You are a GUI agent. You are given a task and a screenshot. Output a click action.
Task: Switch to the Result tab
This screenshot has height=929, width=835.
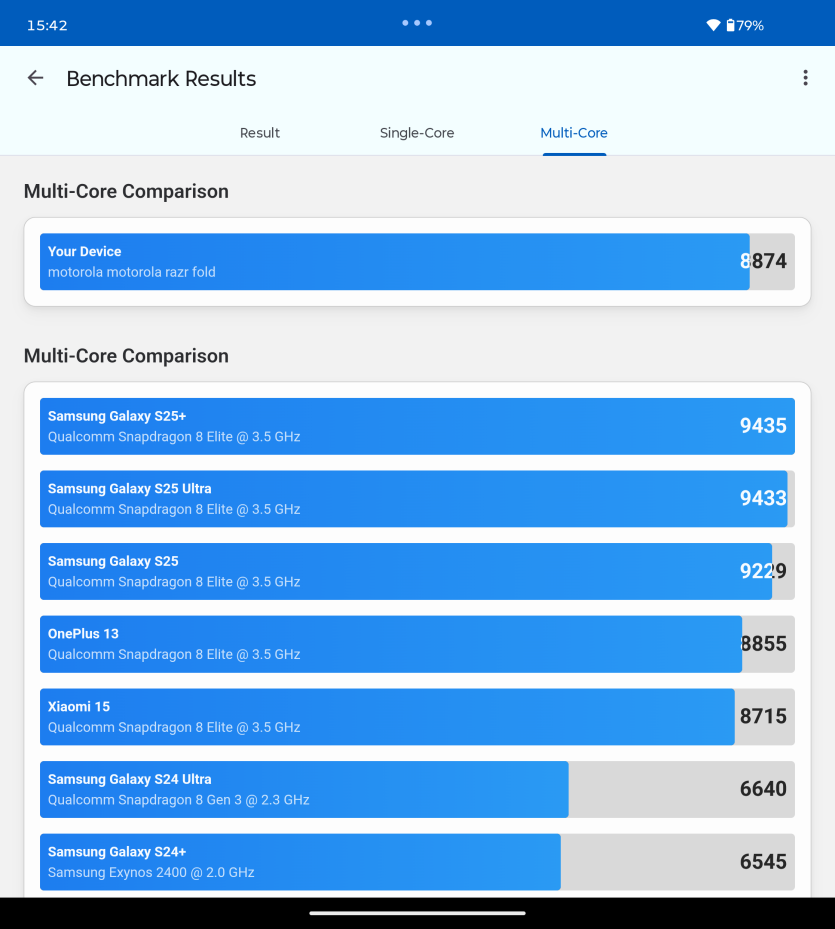260,133
